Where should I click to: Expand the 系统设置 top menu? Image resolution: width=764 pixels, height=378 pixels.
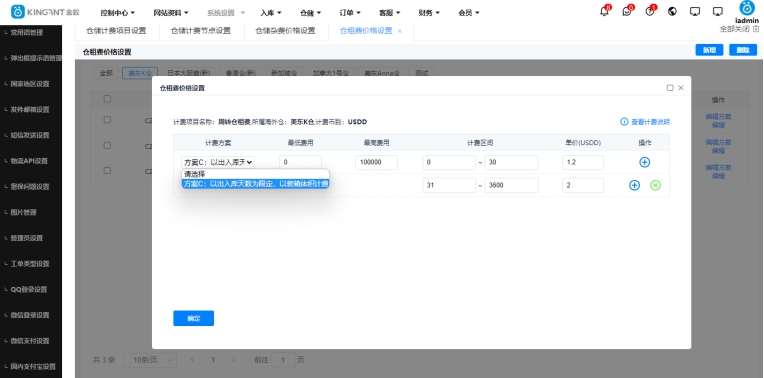tap(226, 13)
